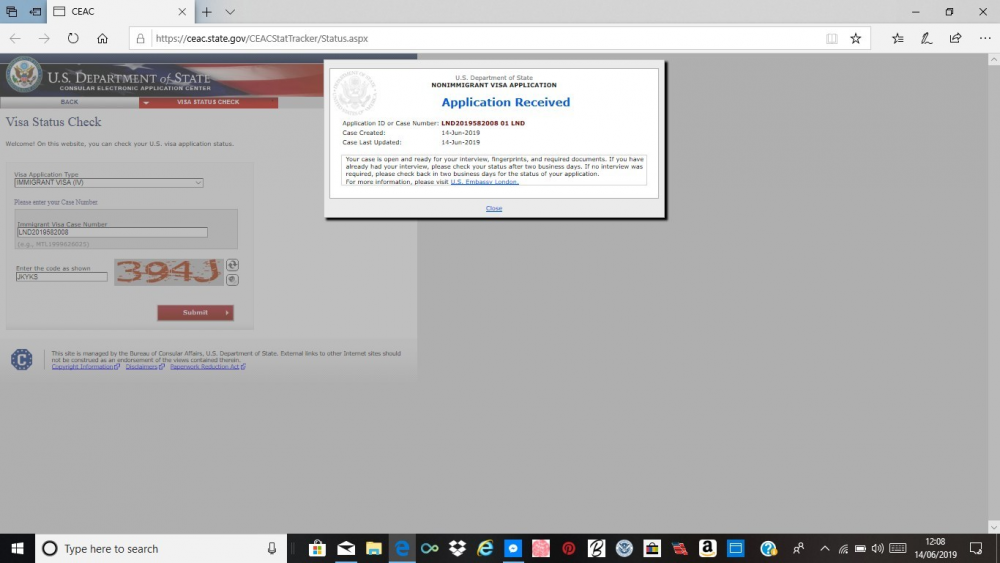Open the People taskbar icon
Screen dimensions: 1000x563
[798, 548]
